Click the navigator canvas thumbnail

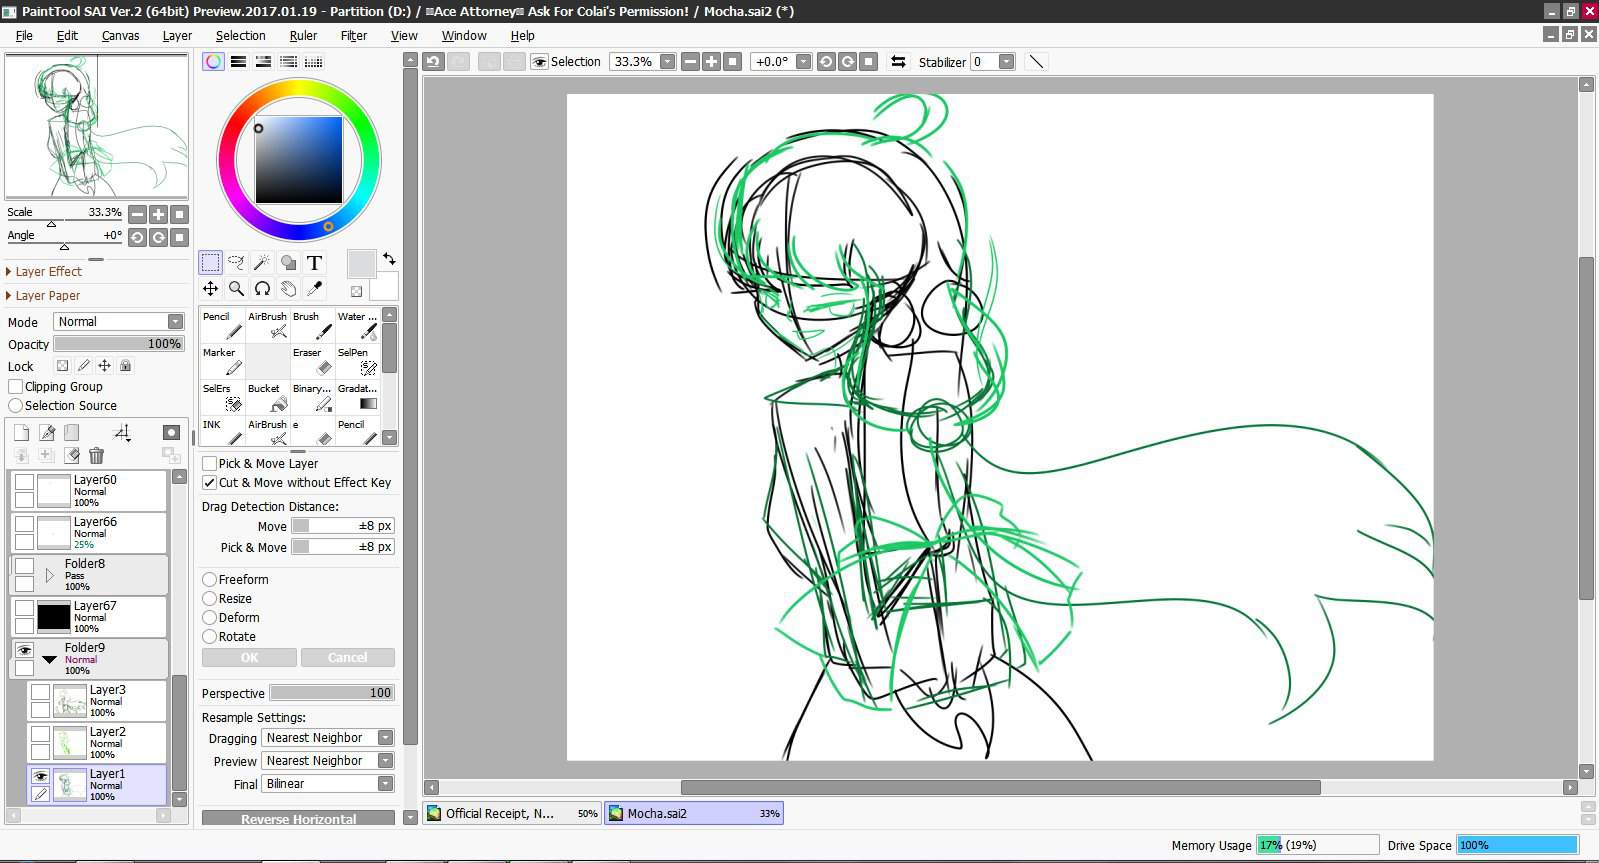point(96,126)
